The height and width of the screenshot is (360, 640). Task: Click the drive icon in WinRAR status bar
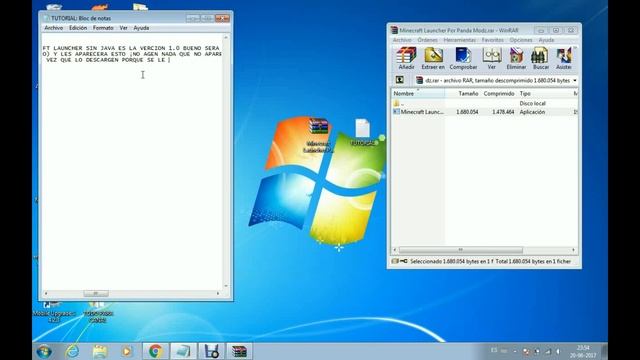click(x=394, y=261)
